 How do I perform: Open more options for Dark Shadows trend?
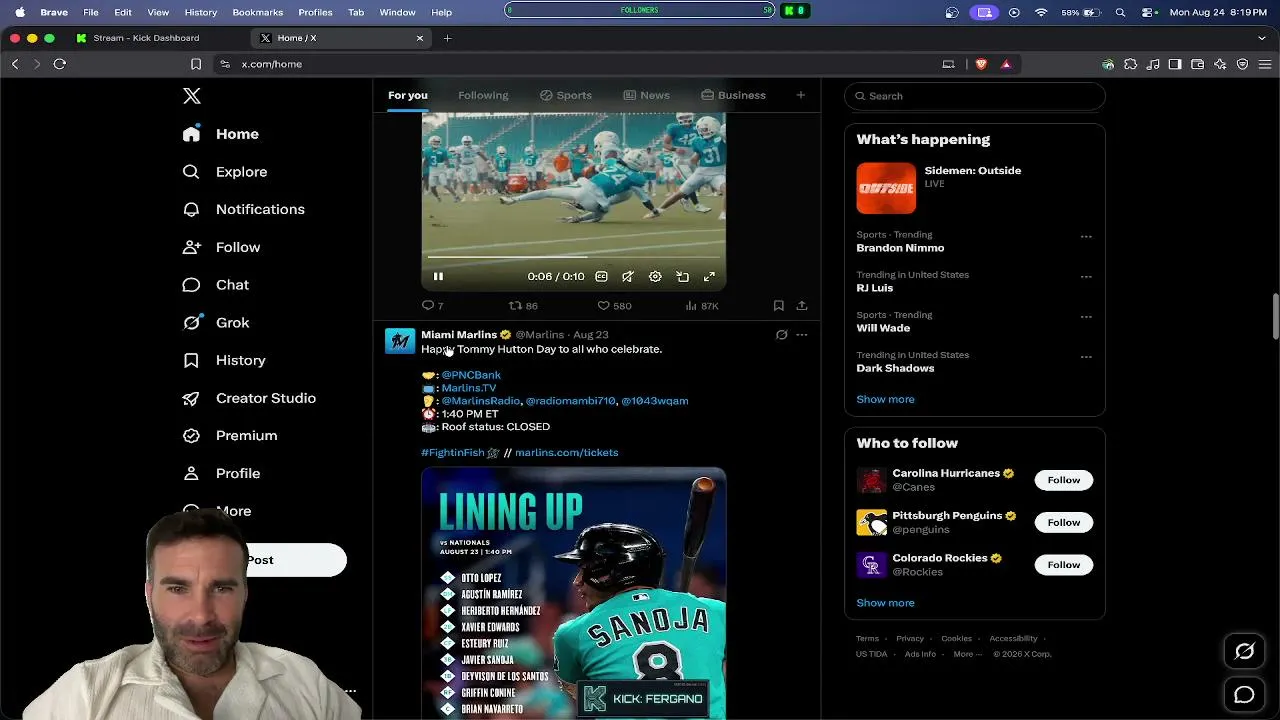1086,357
